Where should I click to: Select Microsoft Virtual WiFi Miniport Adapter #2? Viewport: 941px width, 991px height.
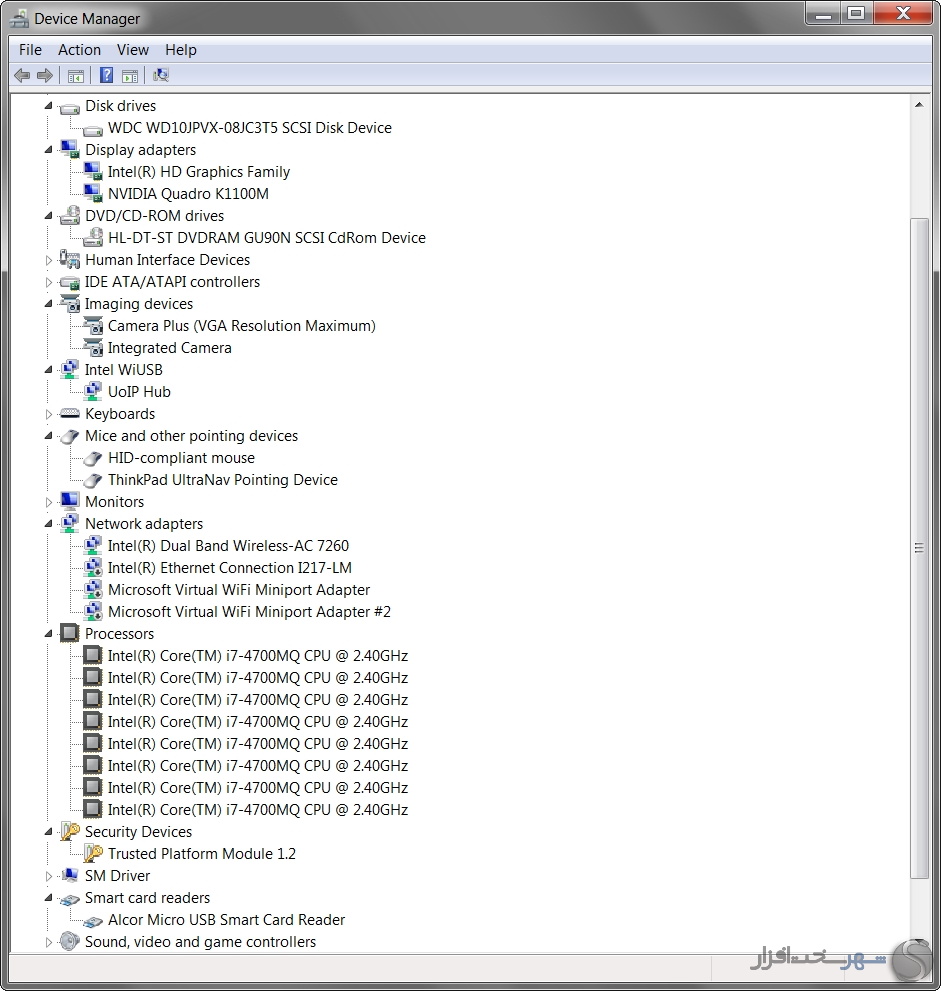(x=249, y=612)
